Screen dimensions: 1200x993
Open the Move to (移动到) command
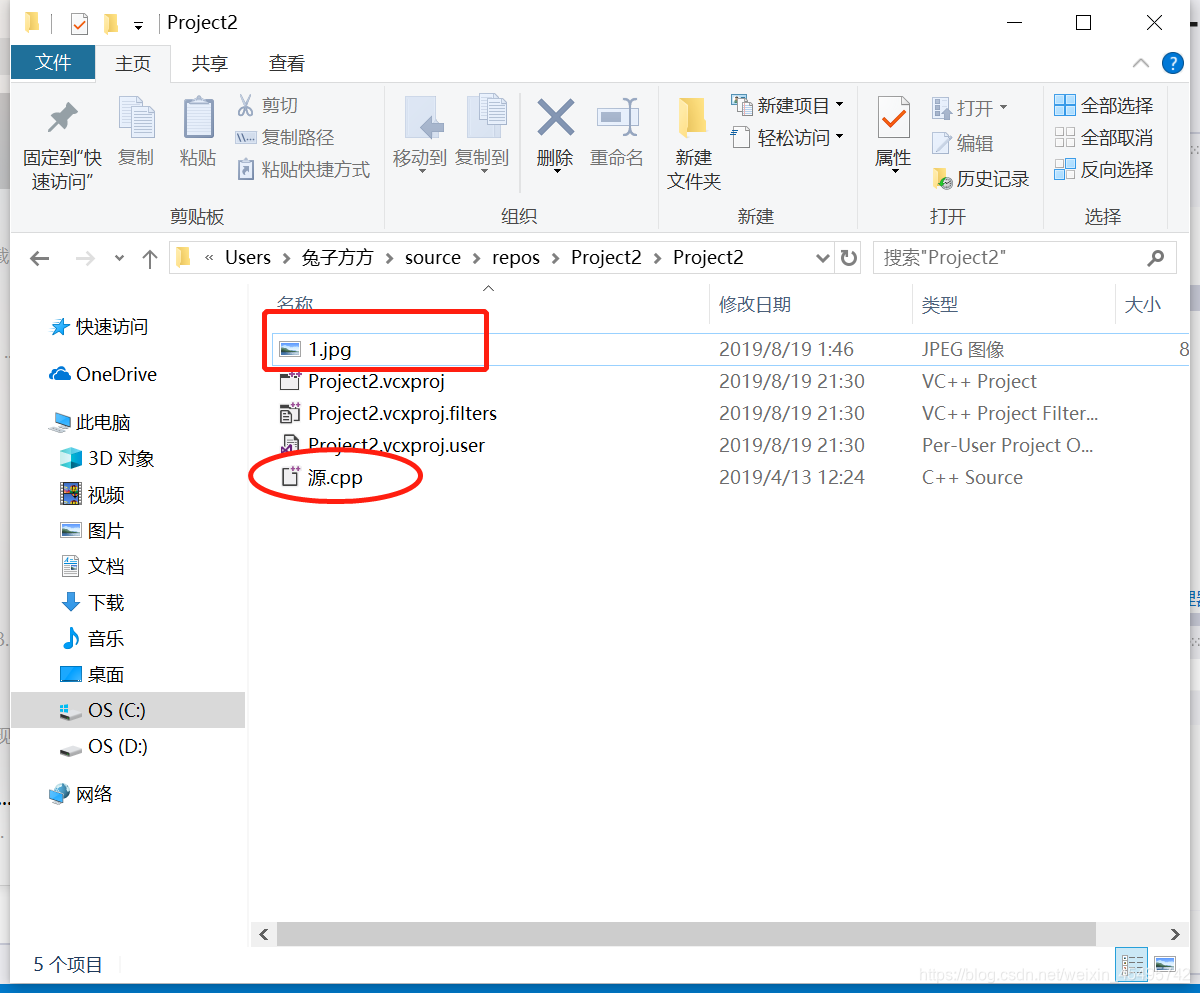420,135
